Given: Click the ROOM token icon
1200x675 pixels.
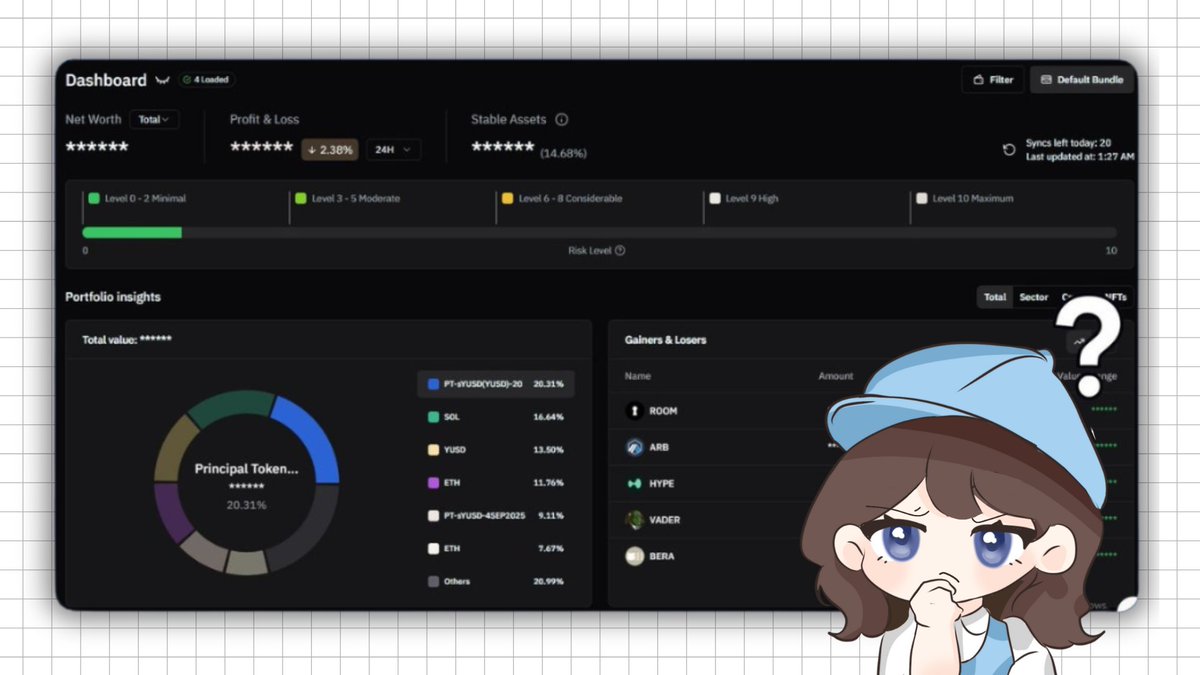Looking at the screenshot, I should click(634, 411).
